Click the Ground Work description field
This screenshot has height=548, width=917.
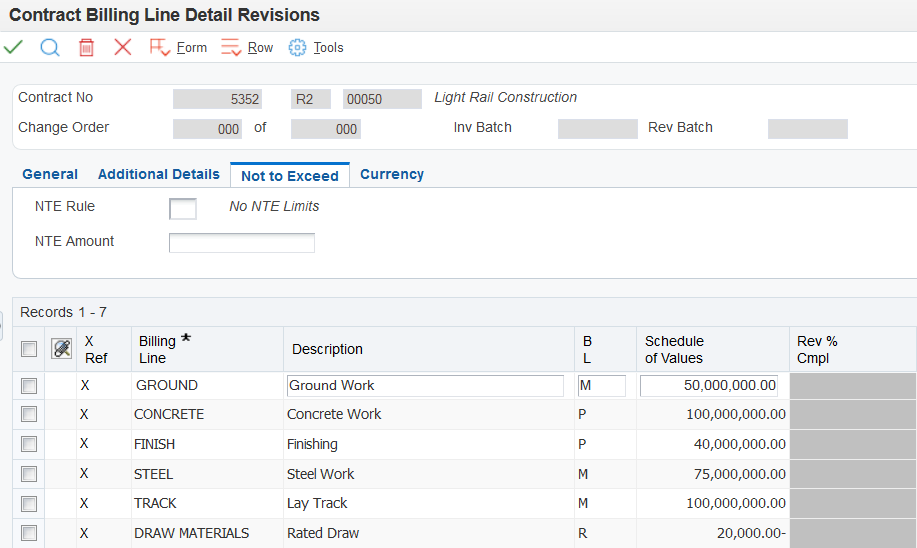point(425,386)
